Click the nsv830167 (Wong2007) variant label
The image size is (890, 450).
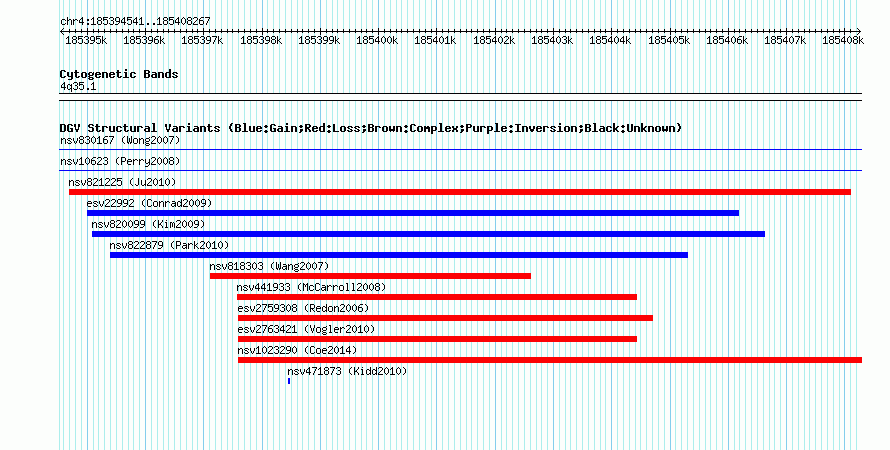point(120,140)
